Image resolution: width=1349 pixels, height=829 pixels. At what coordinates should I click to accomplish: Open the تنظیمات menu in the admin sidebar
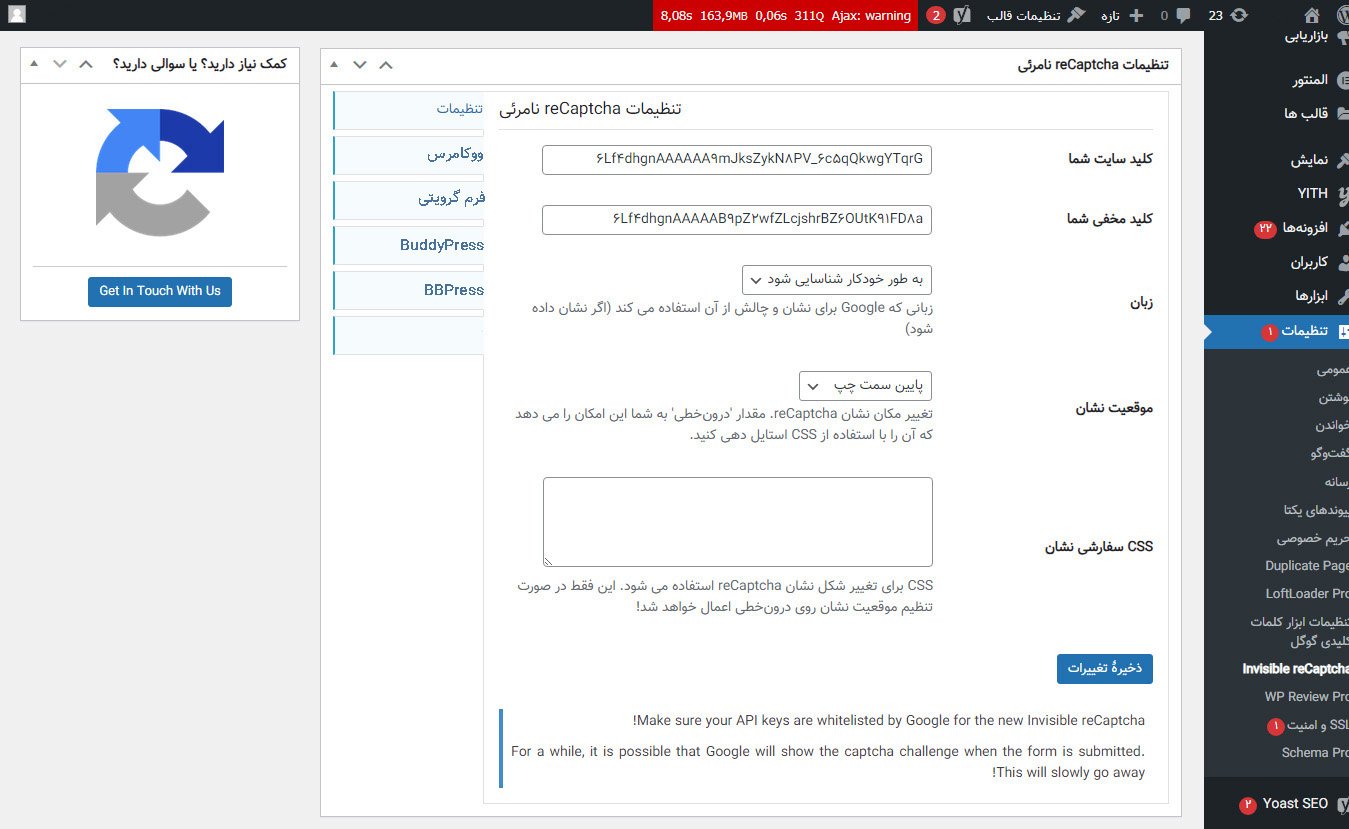click(1277, 331)
